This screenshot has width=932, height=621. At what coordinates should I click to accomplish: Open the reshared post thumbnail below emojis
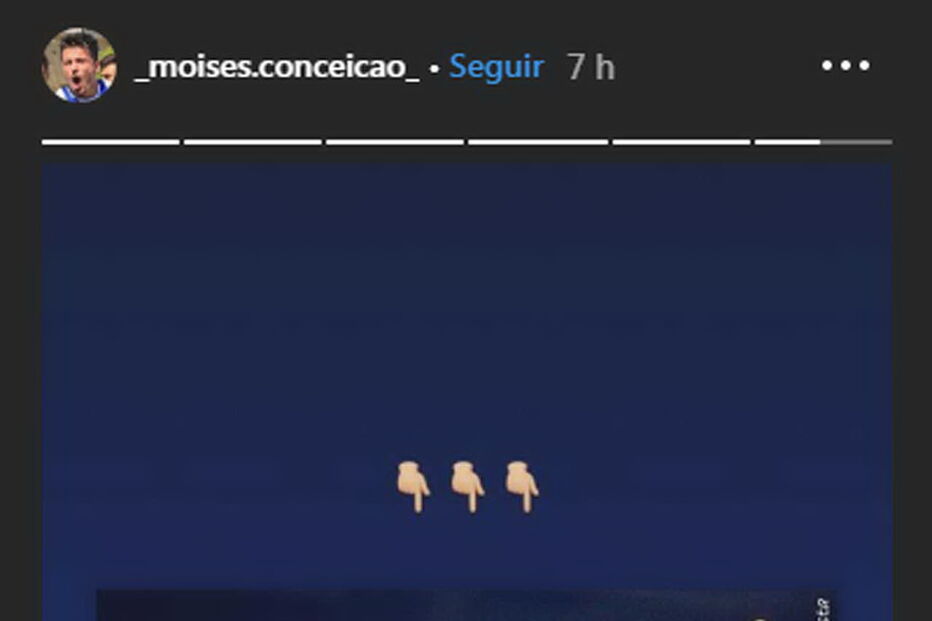tap(467, 605)
